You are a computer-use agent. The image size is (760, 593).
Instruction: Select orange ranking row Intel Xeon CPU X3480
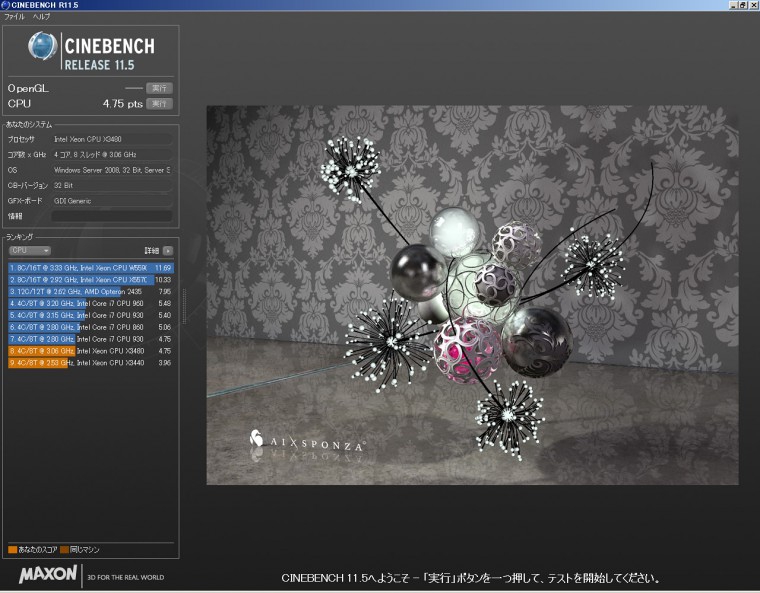point(91,351)
